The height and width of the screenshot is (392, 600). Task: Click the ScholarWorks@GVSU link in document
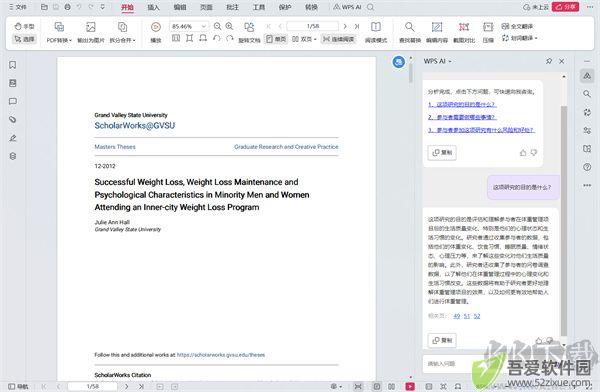click(x=135, y=126)
